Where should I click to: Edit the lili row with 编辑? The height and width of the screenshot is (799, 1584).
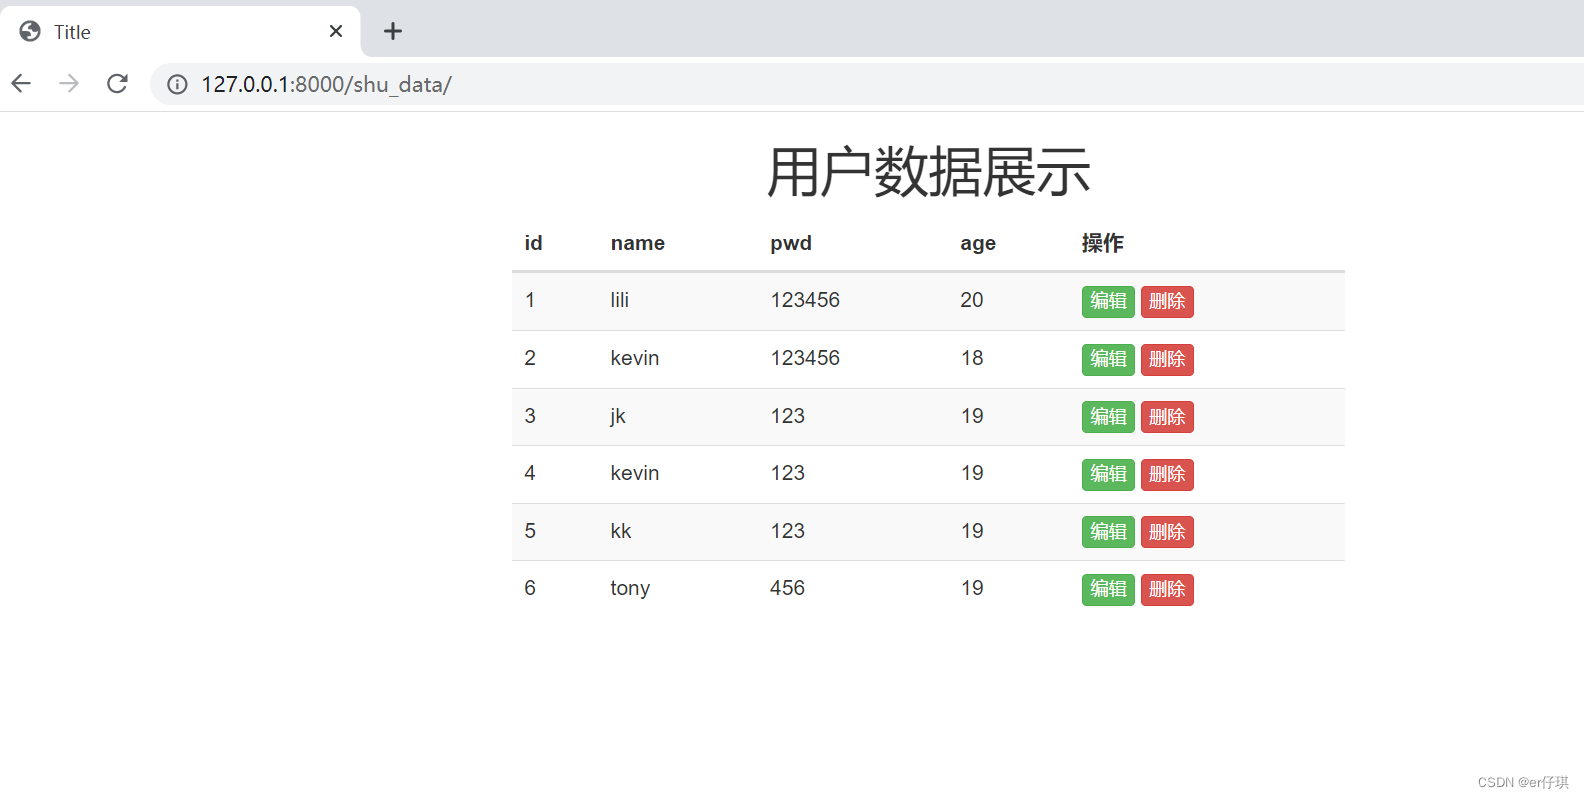[1108, 301]
